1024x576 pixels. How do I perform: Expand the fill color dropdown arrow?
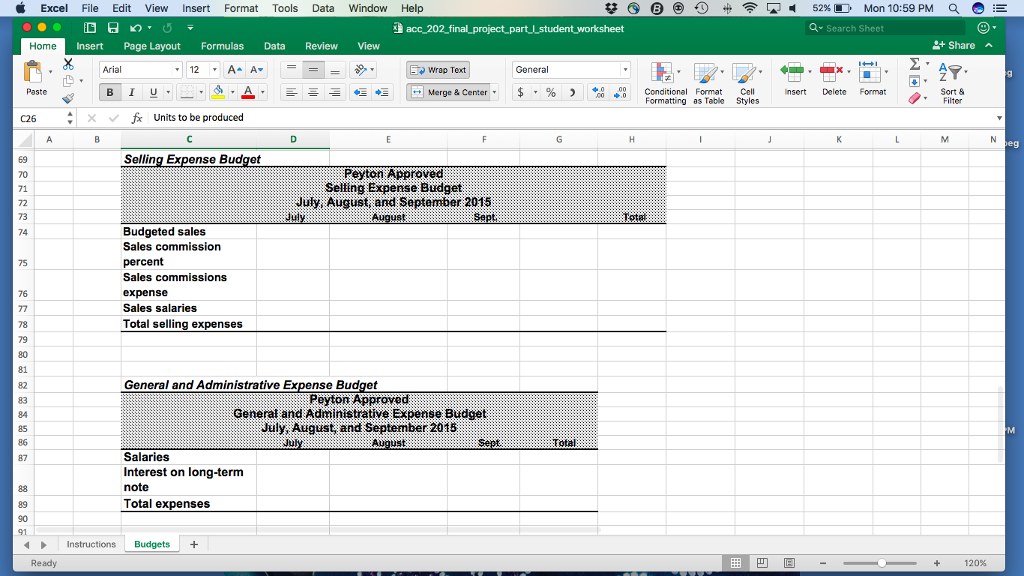click(232, 92)
